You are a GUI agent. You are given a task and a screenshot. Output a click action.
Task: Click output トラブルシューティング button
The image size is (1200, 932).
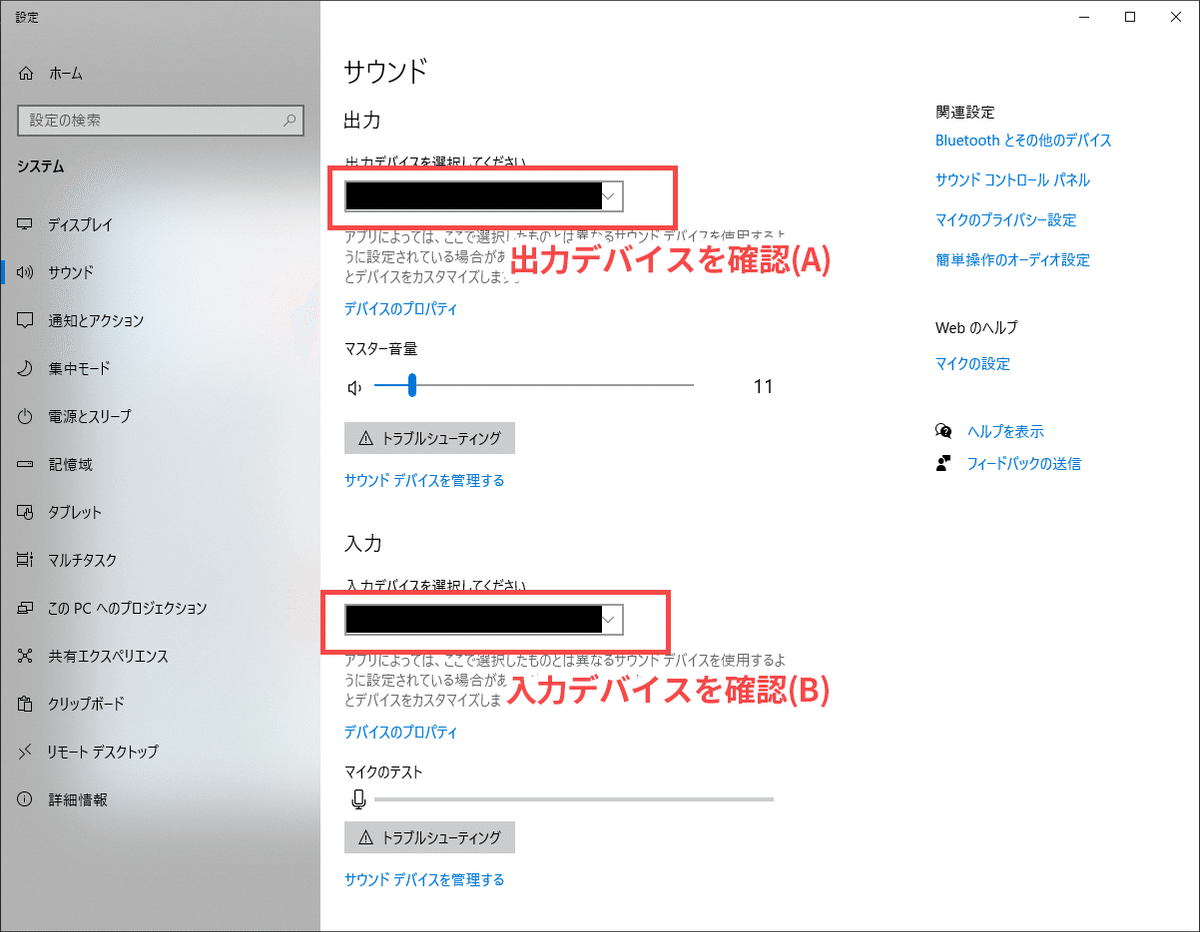(429, 438)
